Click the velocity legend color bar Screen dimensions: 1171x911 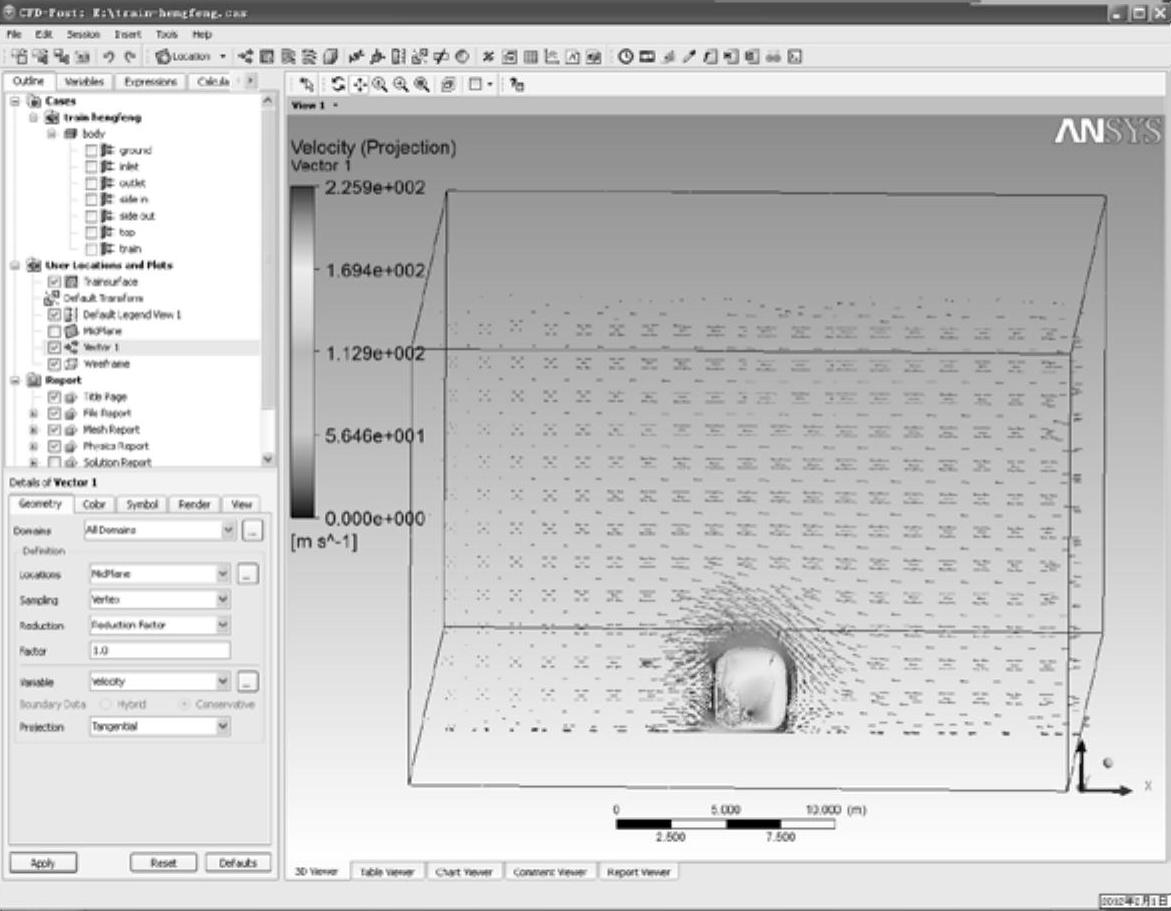coord(301,352)
